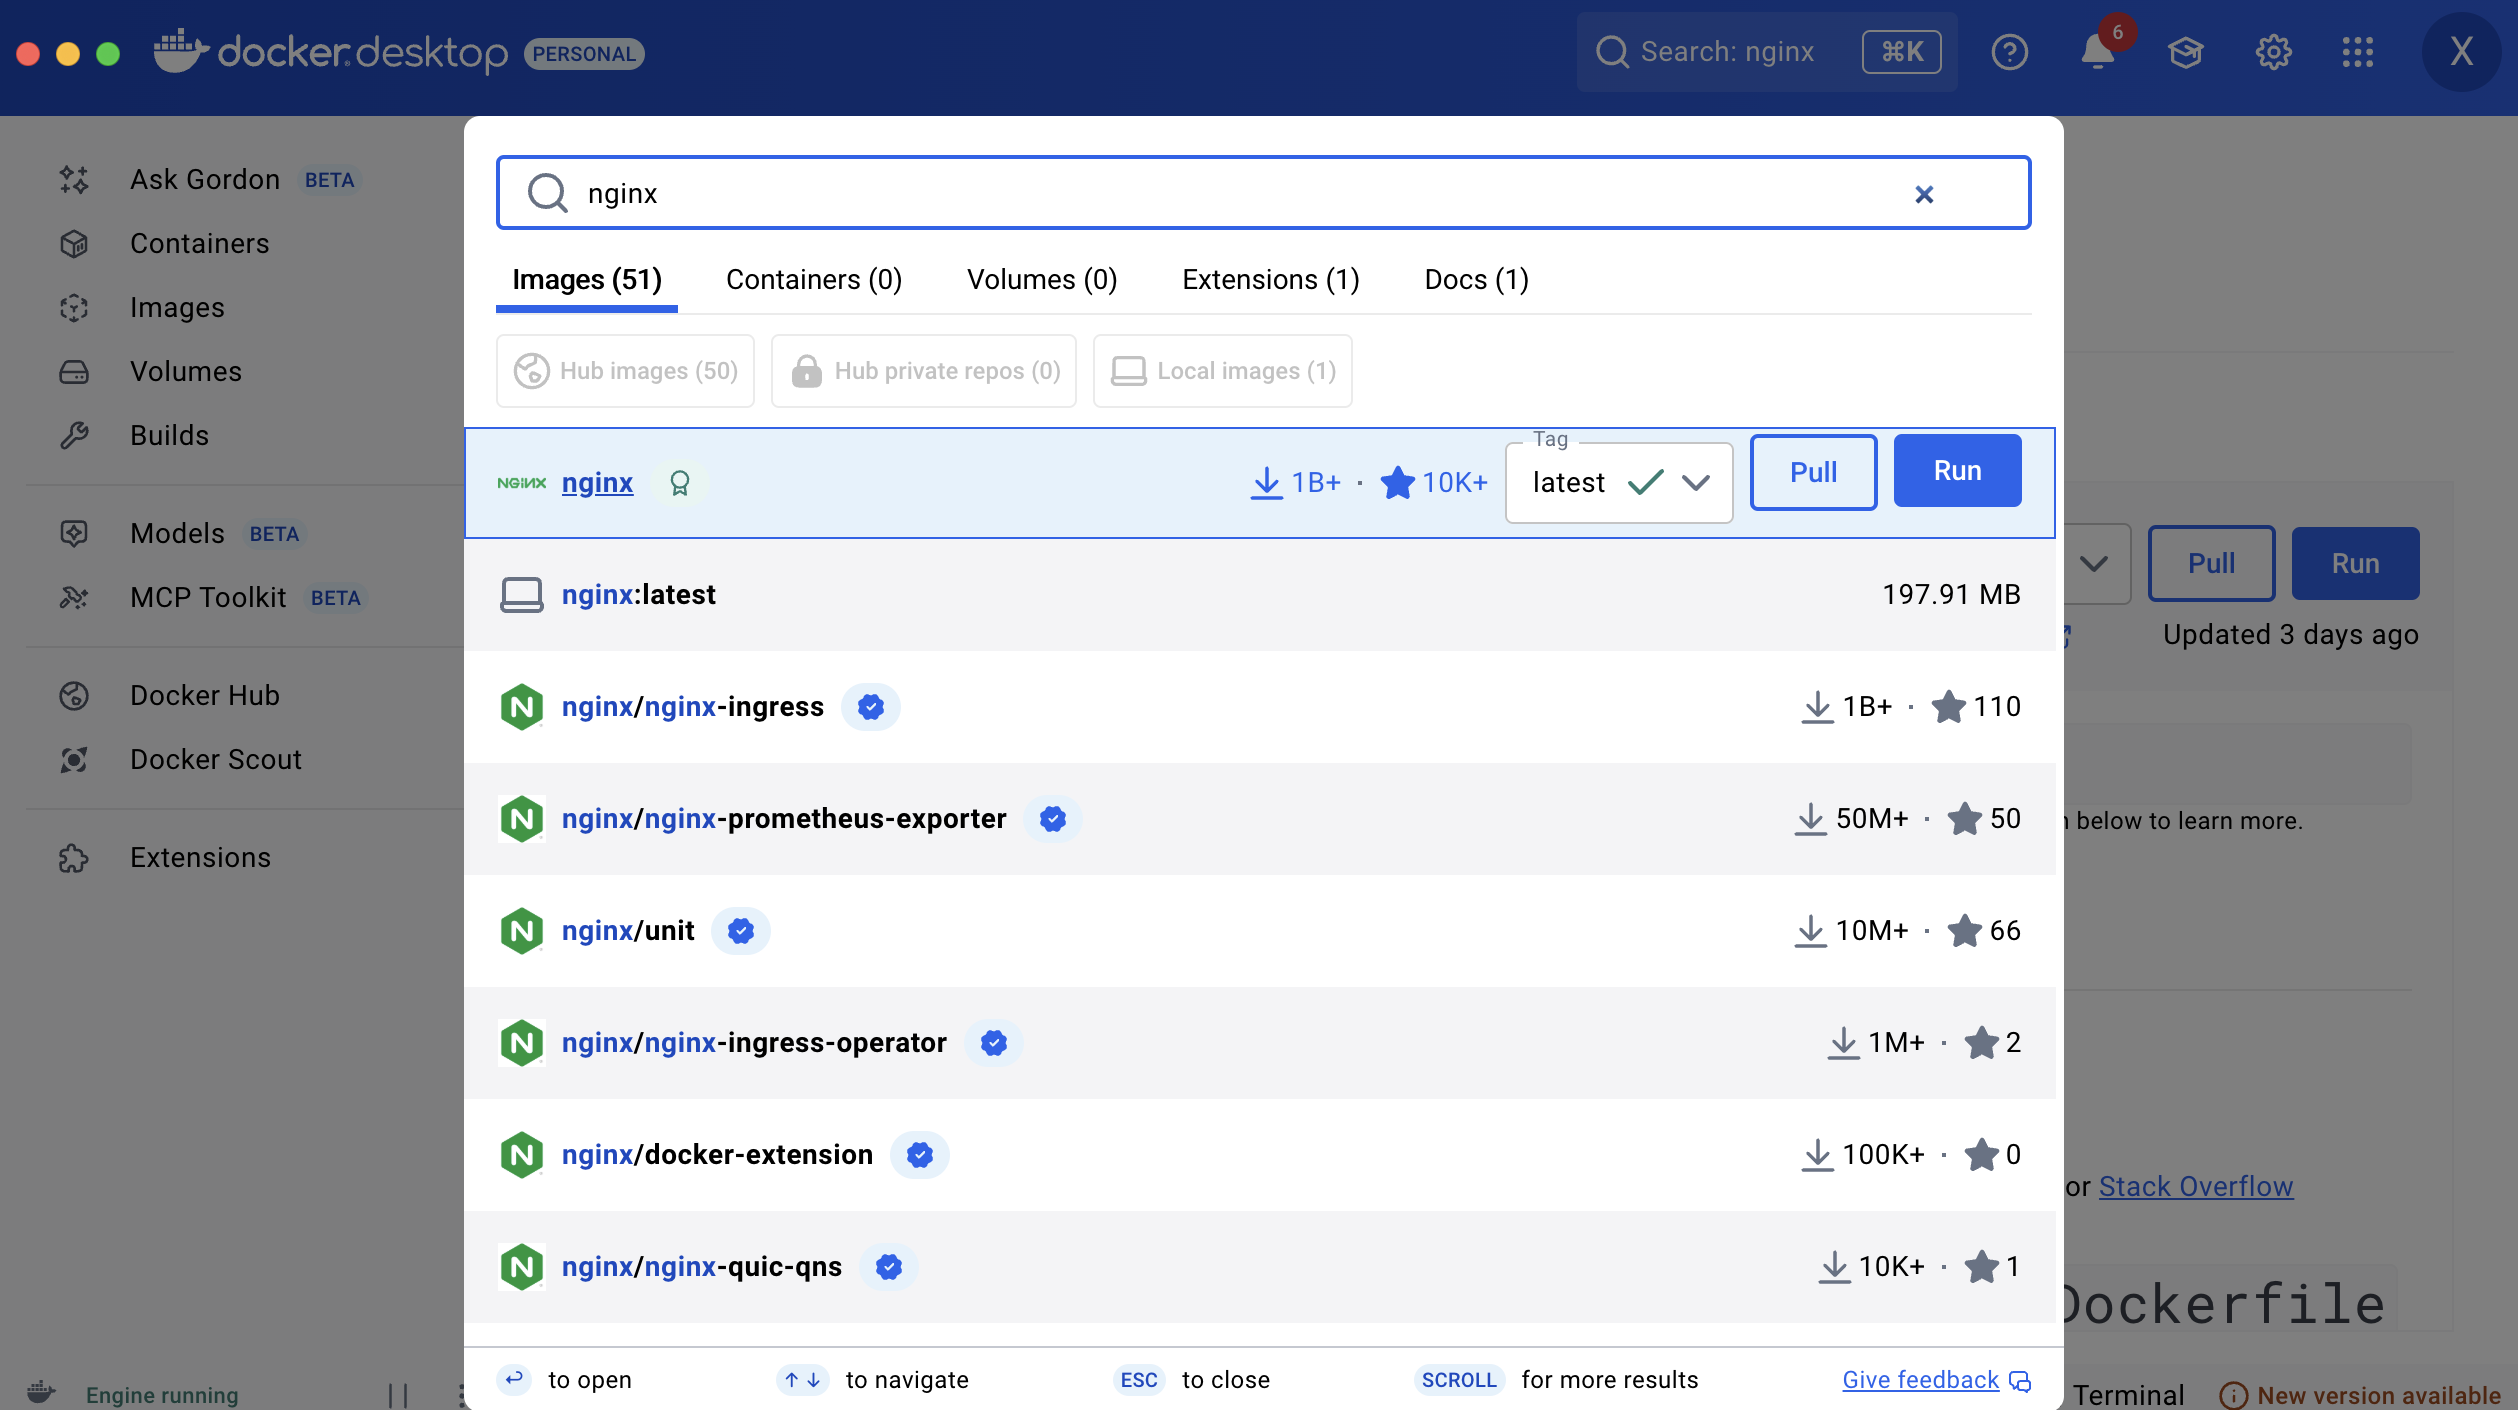Click the Docker whale icon in status bar
Screen dimensions: 2518x1410
click(x=41, y=1392)
